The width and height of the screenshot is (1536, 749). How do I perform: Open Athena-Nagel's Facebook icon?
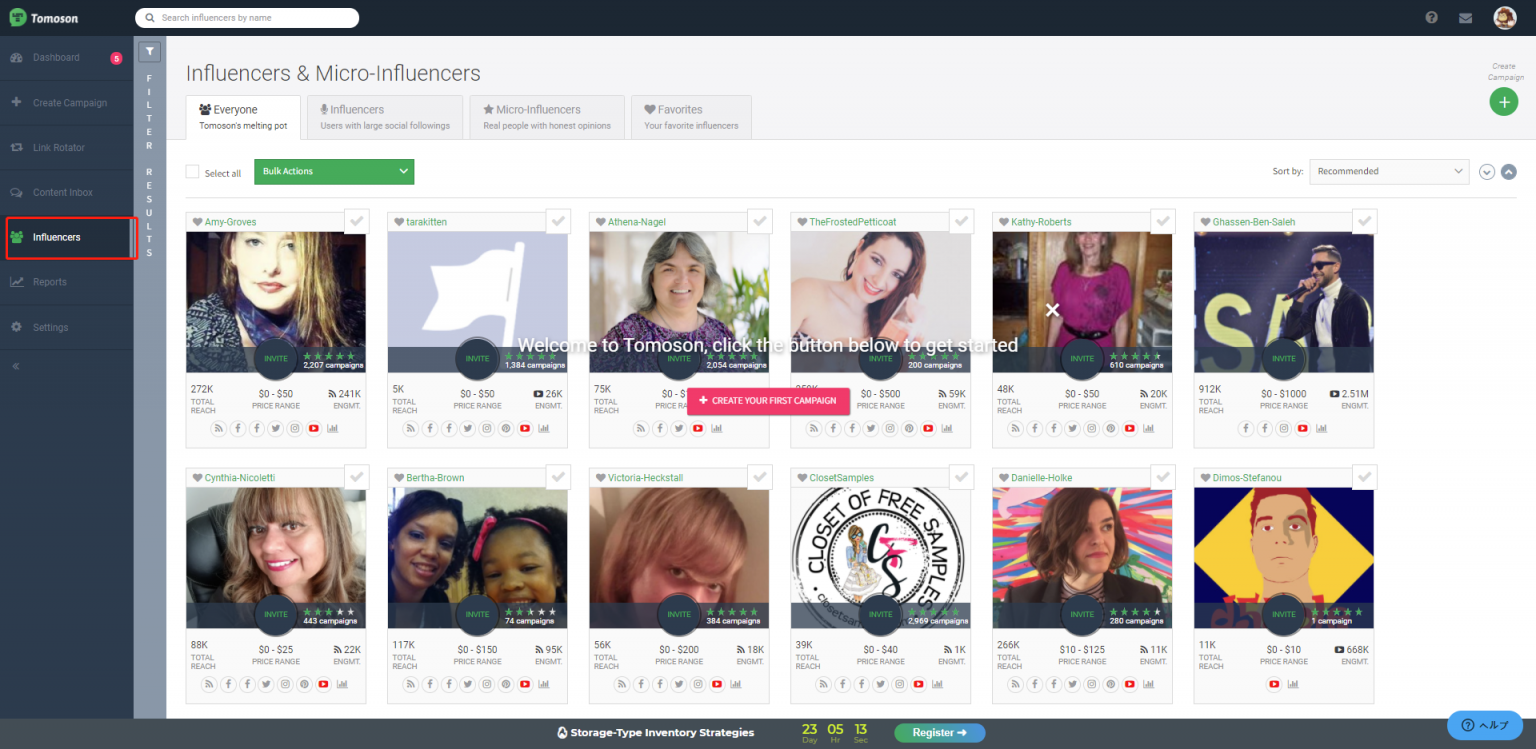pos(660,428)
